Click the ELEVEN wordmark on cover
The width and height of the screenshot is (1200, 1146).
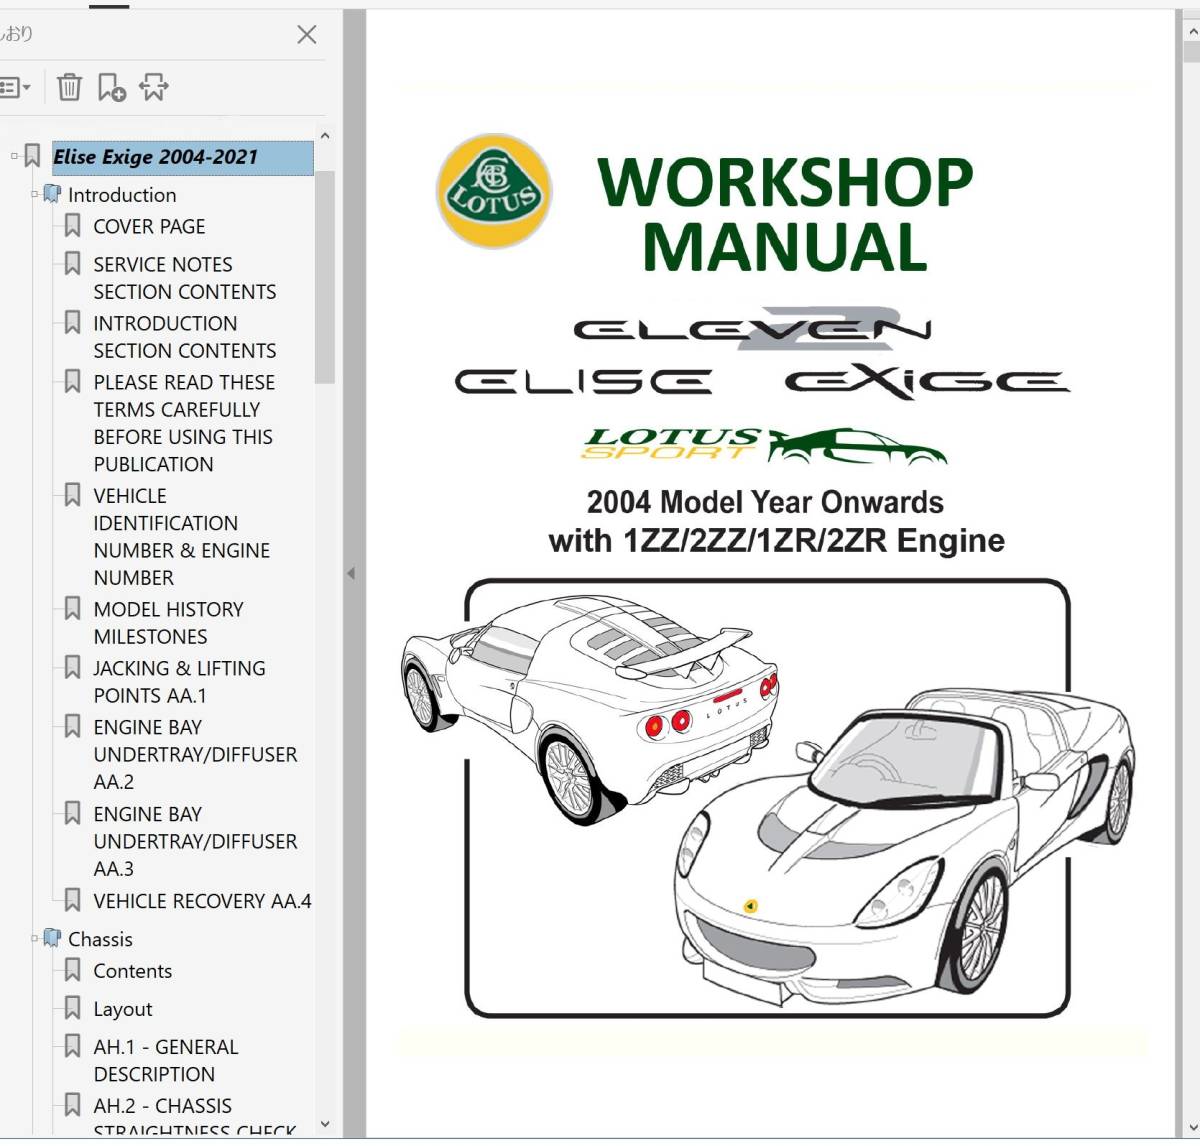[753, 329]
